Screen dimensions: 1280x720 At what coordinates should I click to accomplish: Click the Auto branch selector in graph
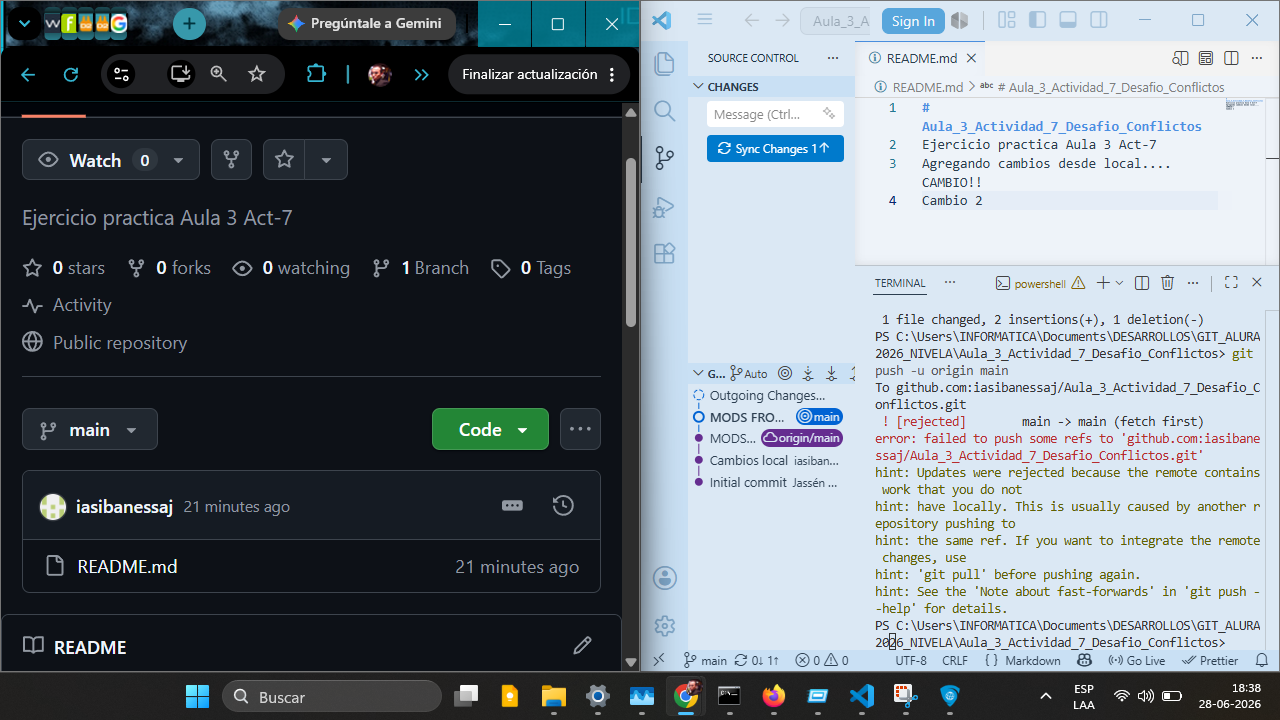click(749, 373)
